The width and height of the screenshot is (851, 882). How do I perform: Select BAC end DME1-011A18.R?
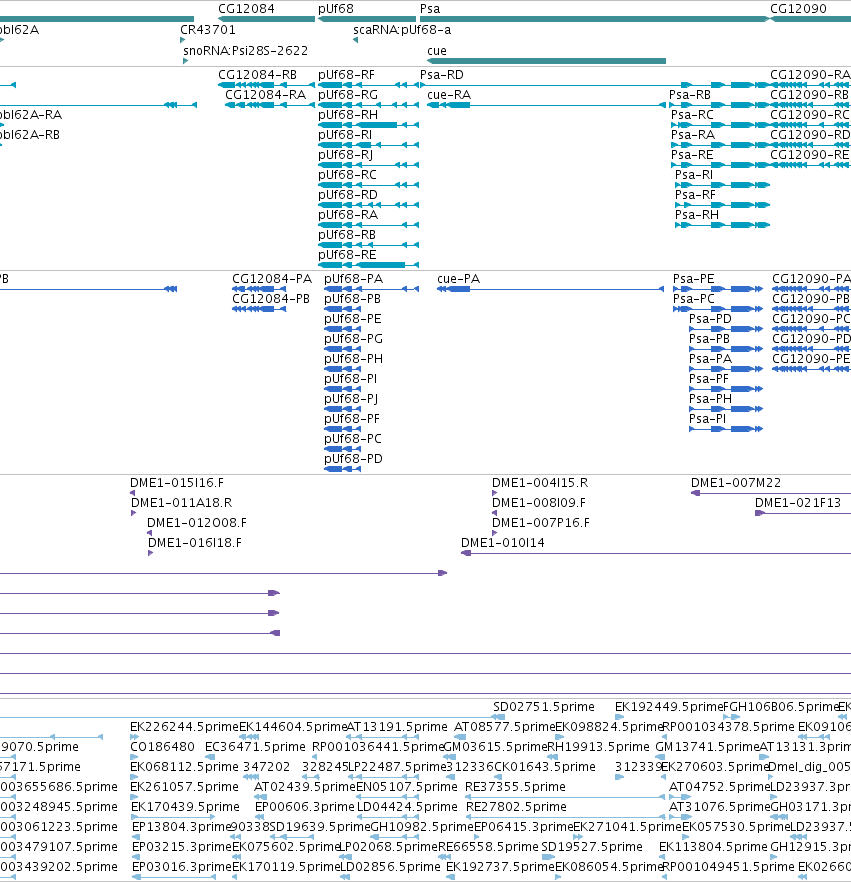(x=133, y=513)
